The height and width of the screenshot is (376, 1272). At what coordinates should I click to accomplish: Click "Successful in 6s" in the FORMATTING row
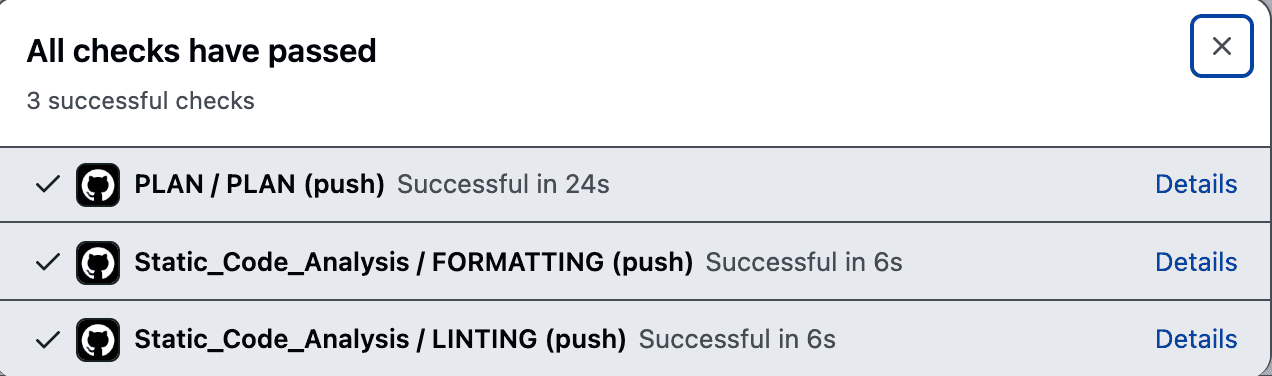click(804, 262)
